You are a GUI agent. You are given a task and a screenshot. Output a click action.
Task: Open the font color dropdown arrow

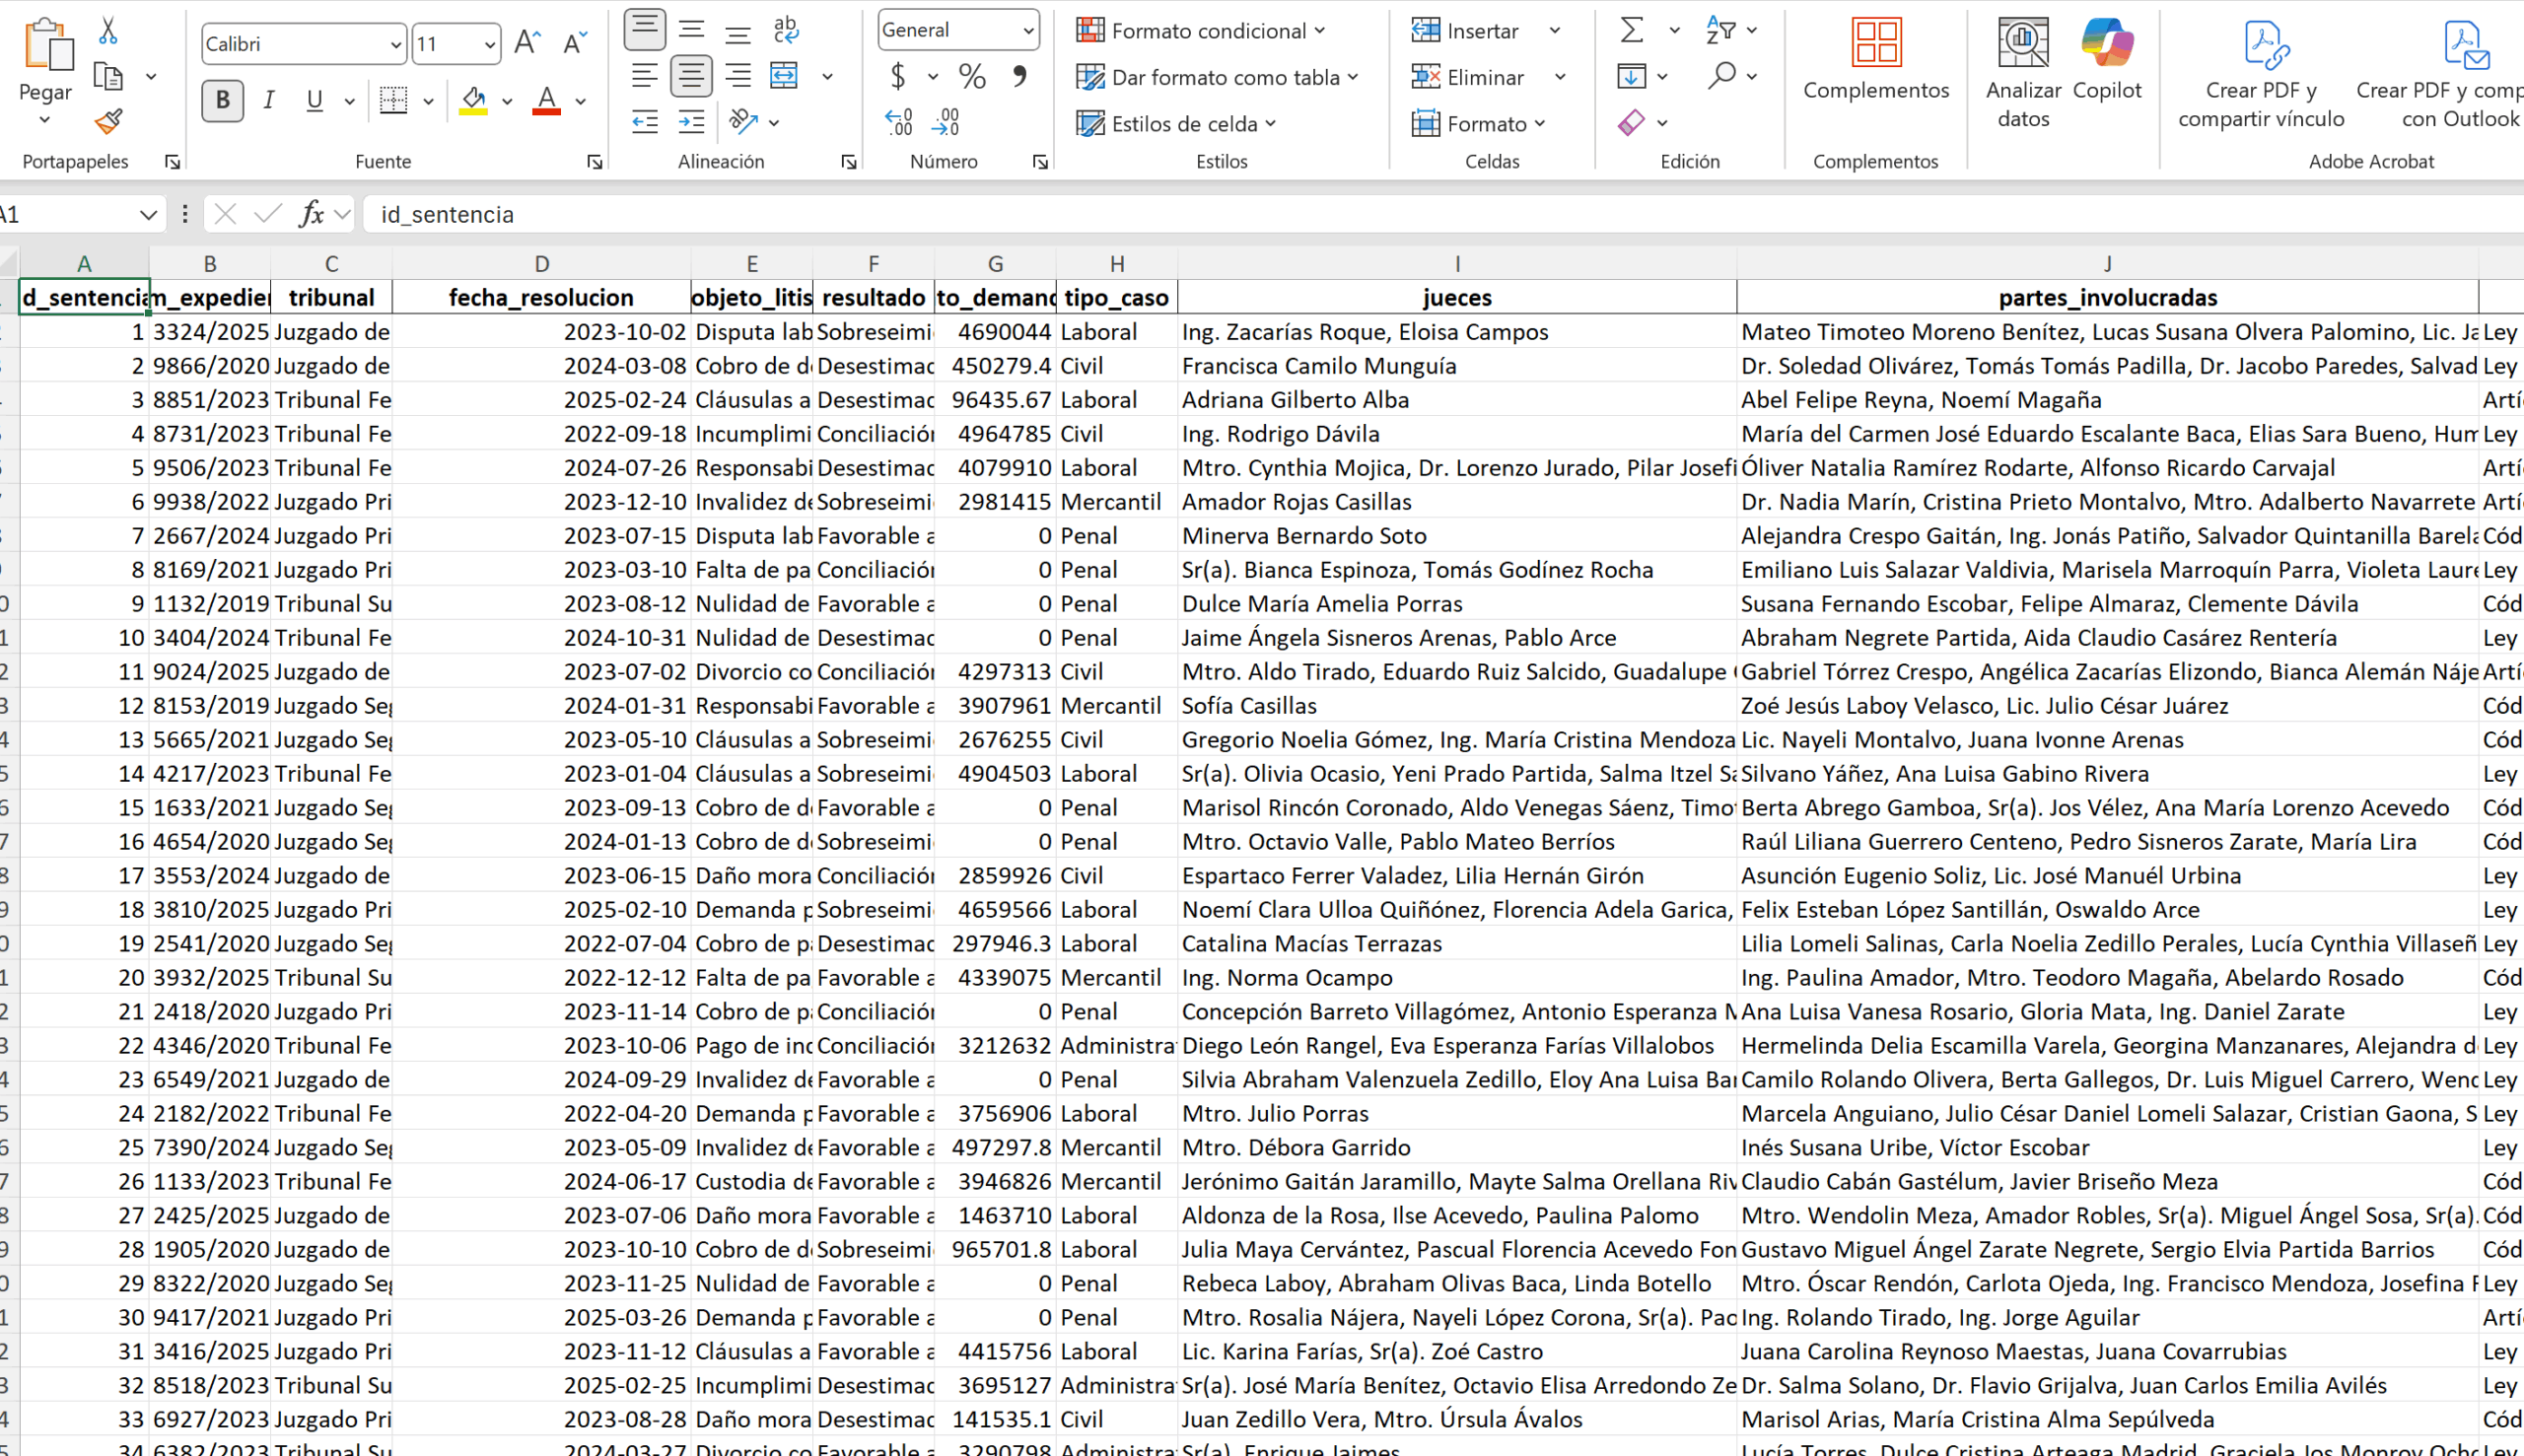click(x=580, y=101)
